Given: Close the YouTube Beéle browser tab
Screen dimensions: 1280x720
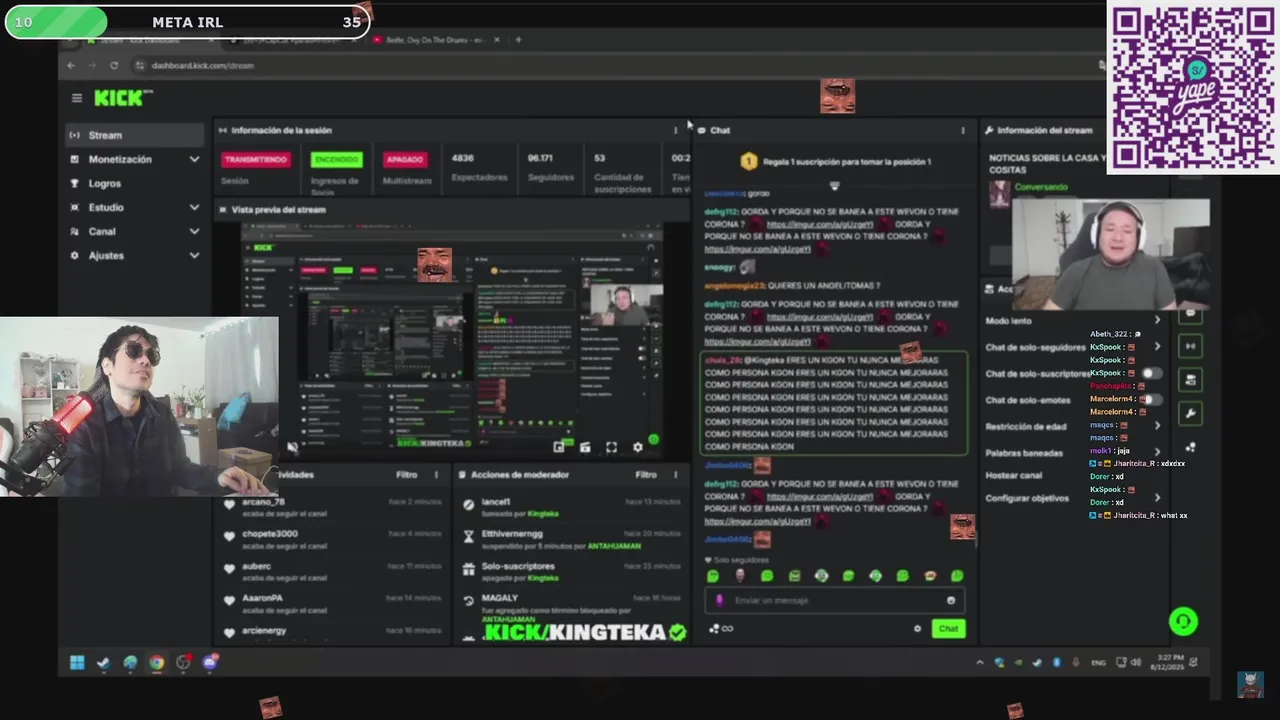Looking at the screenshot, I should 499,40.
